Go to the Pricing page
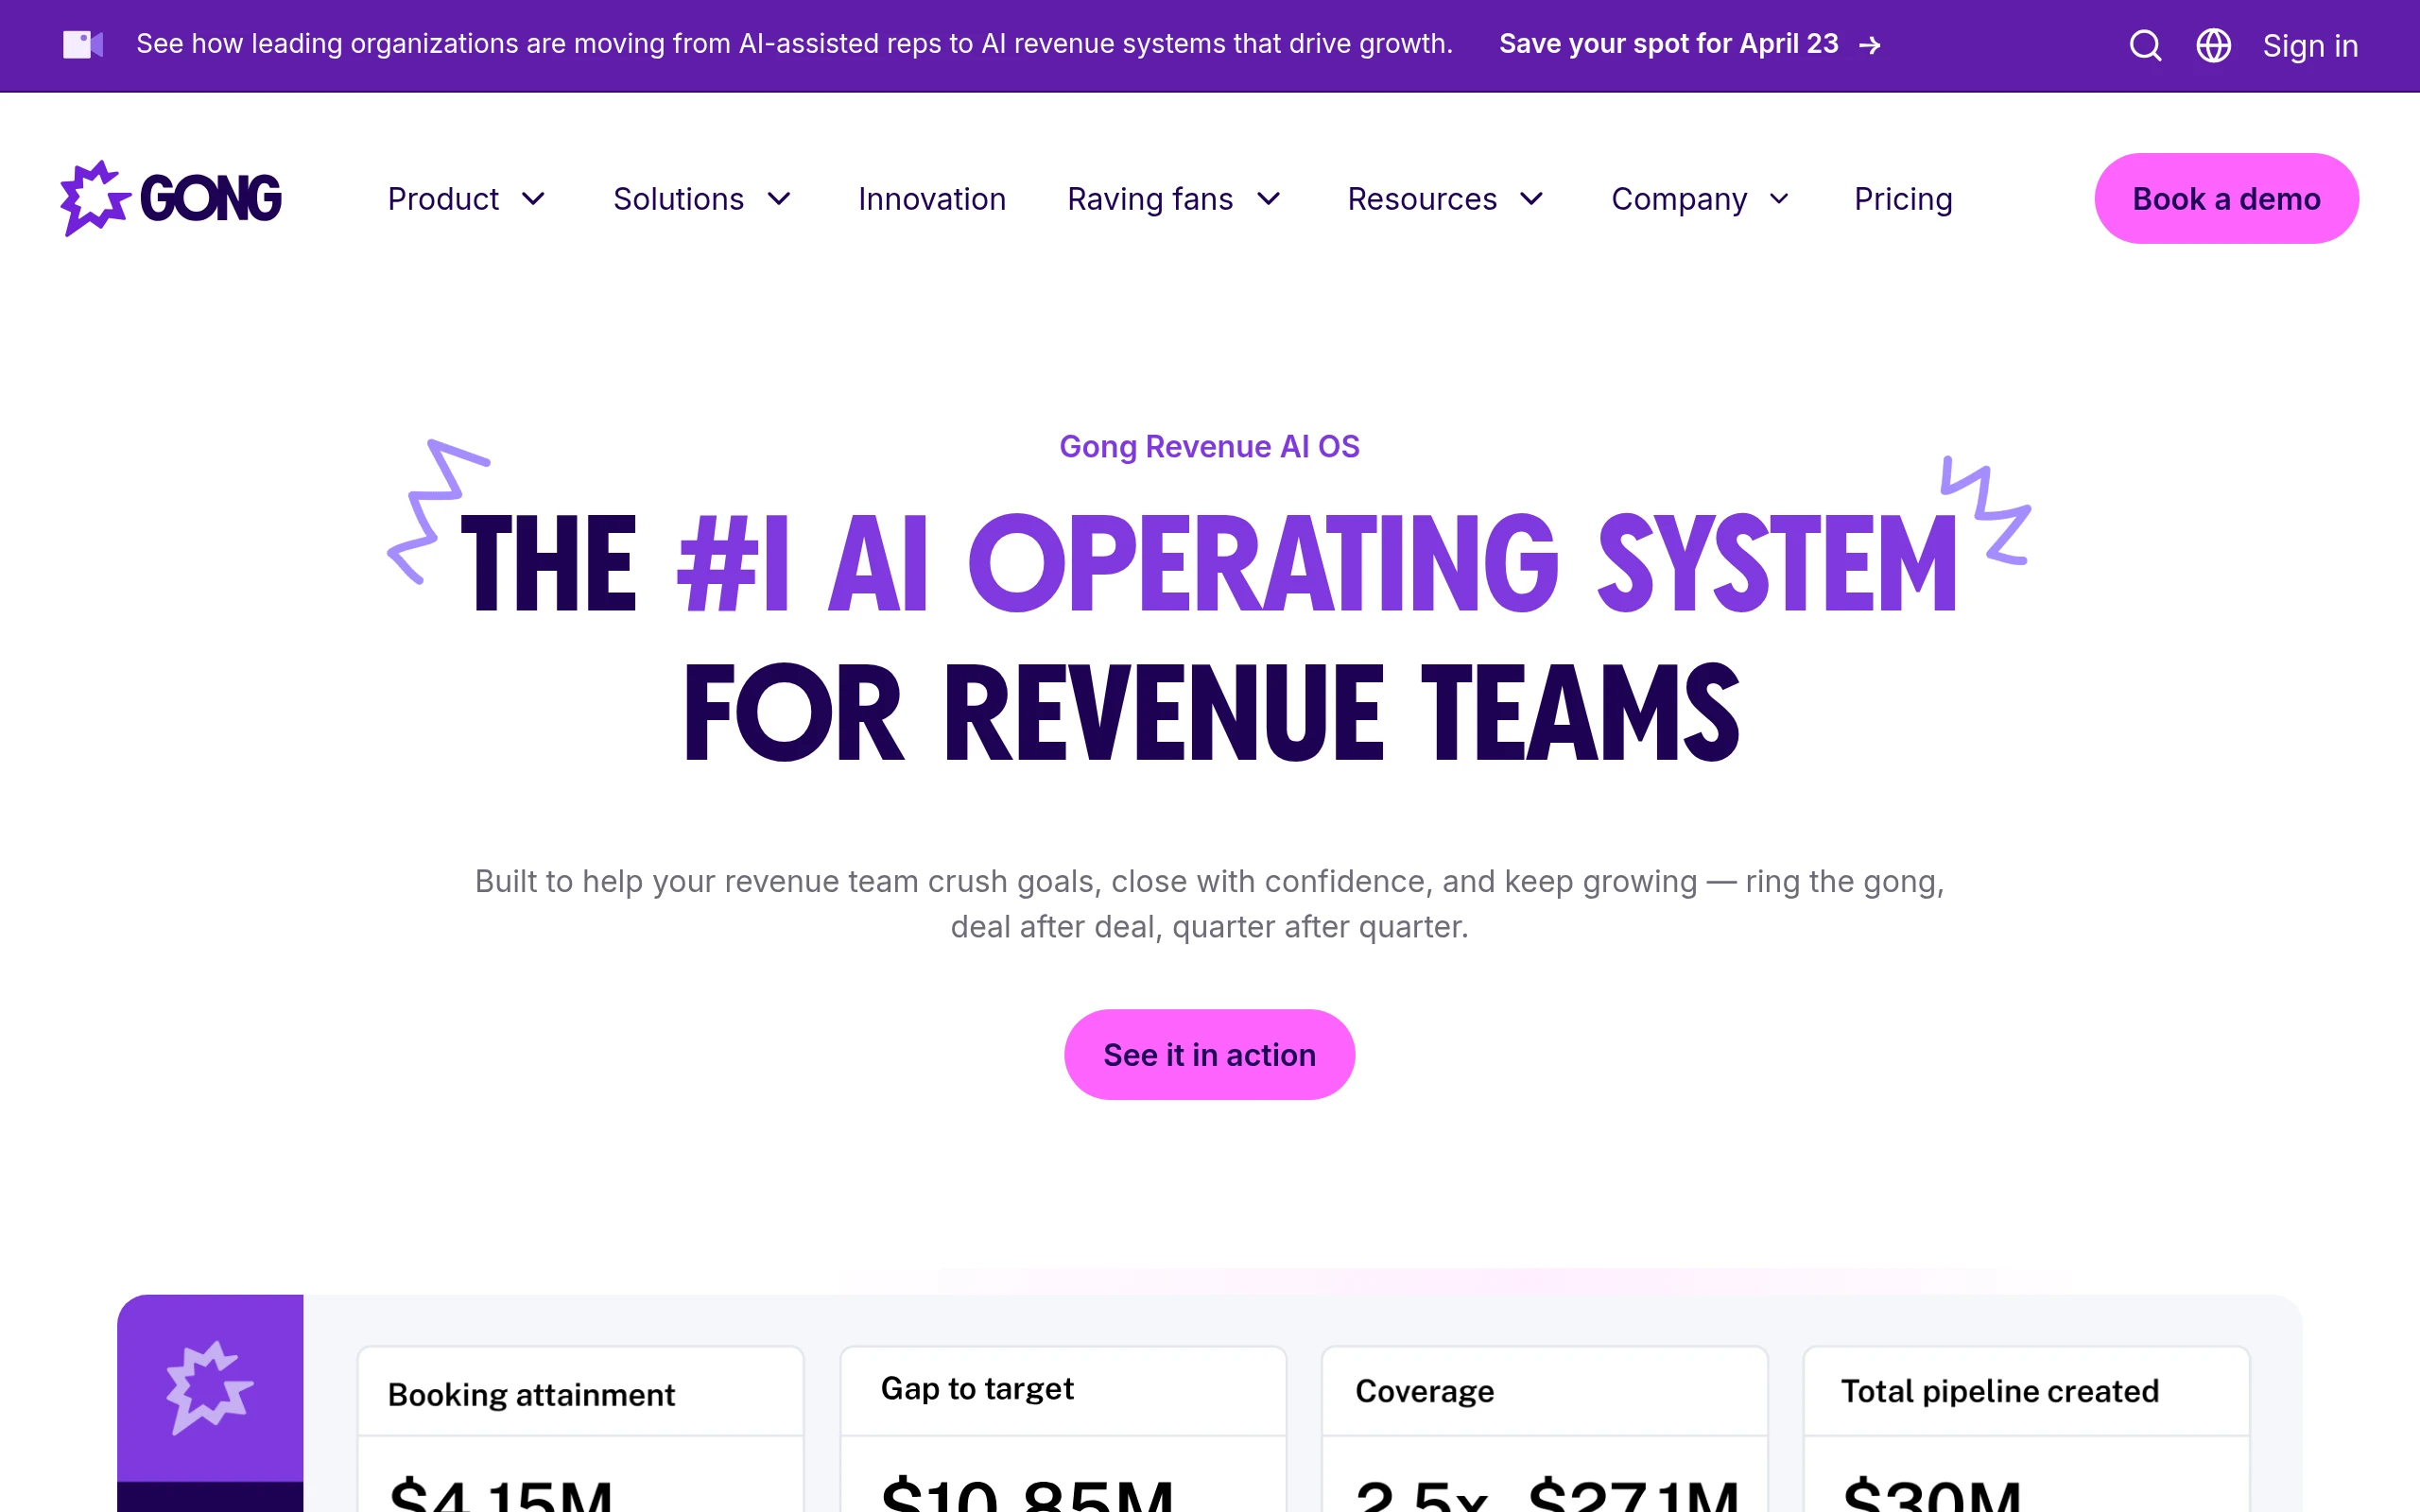The width and height of the screenshot is (2420, 1512). [x=1903, y=199]
